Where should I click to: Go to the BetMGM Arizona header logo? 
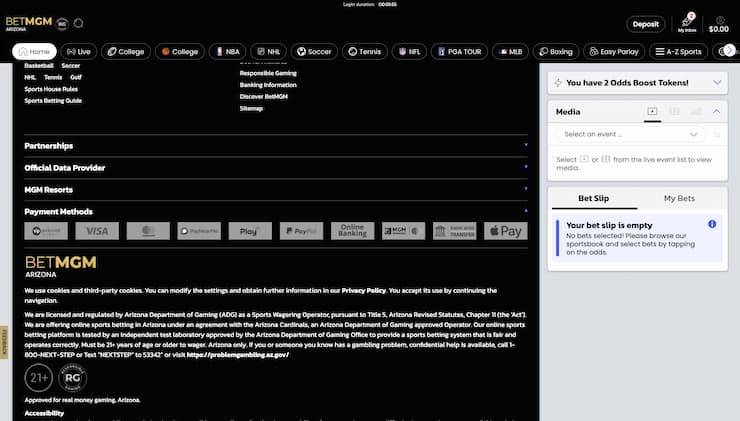29,23
